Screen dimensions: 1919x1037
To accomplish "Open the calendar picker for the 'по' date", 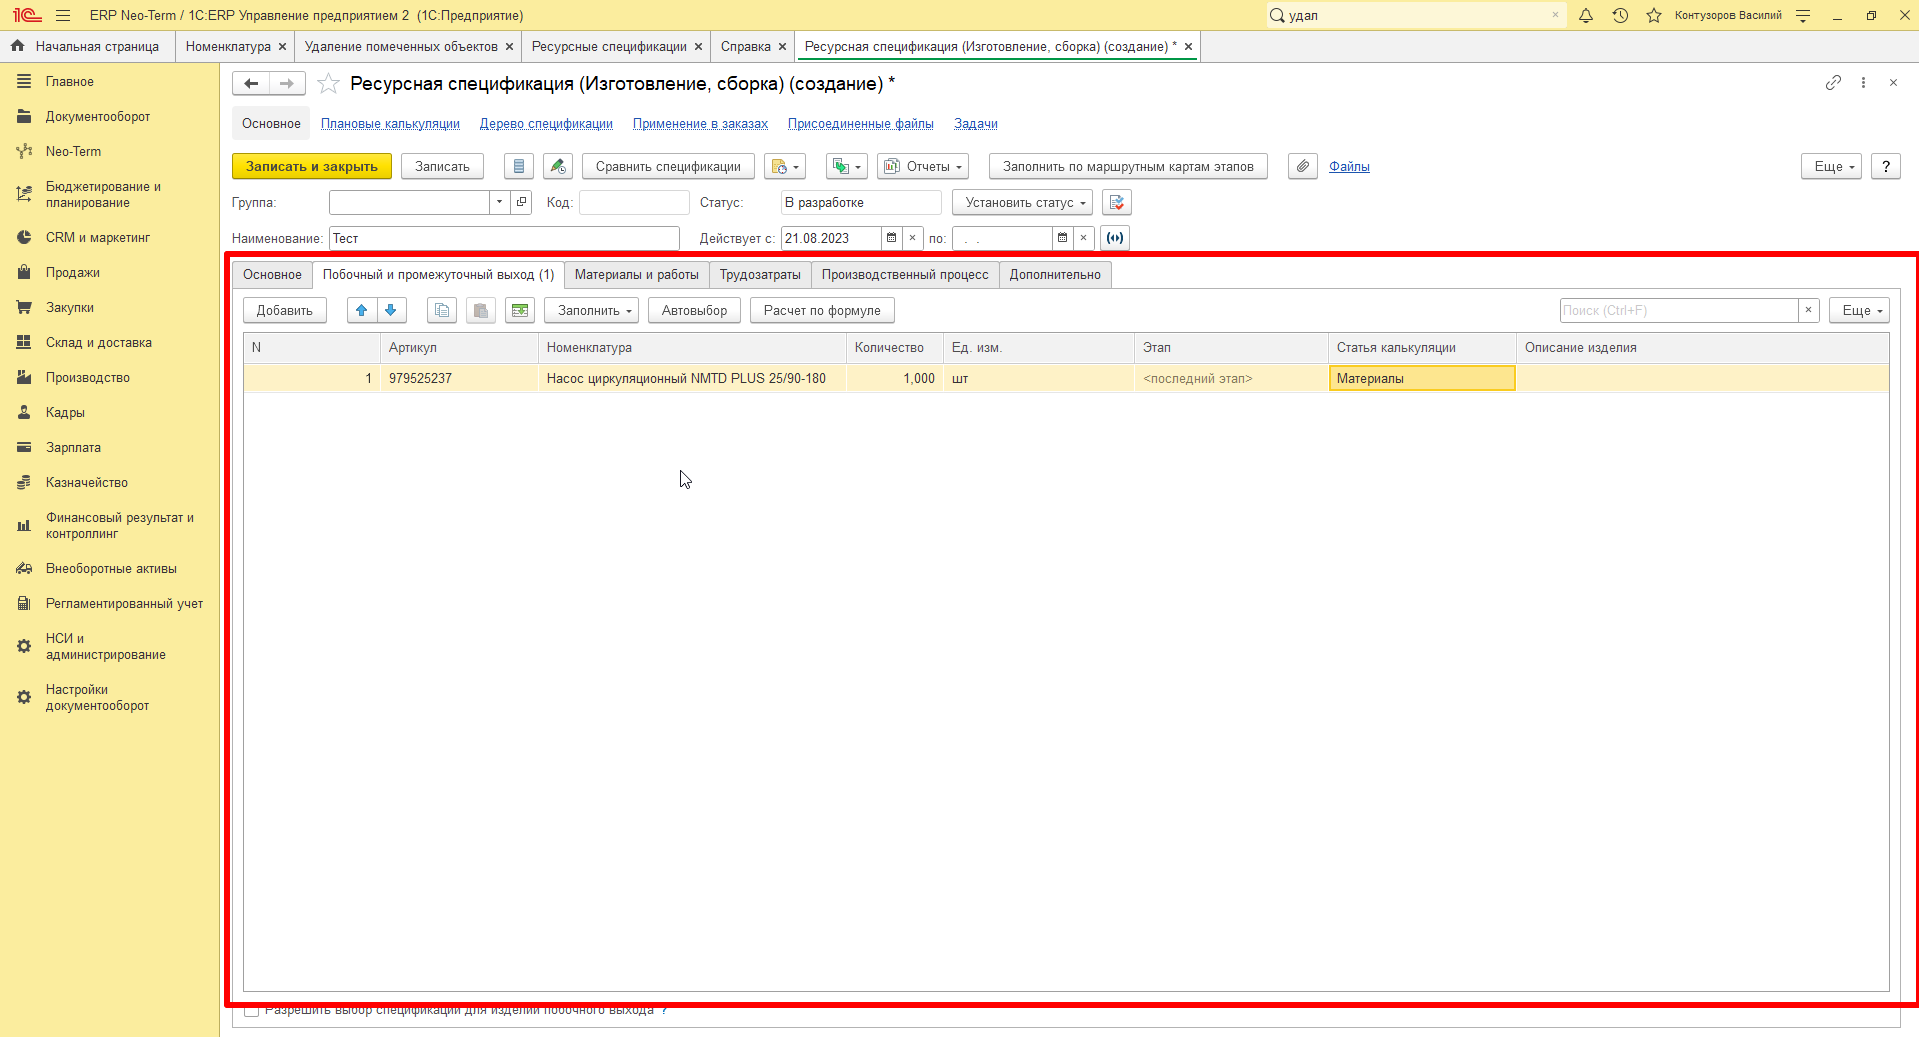I will (x=1062, y=238).
